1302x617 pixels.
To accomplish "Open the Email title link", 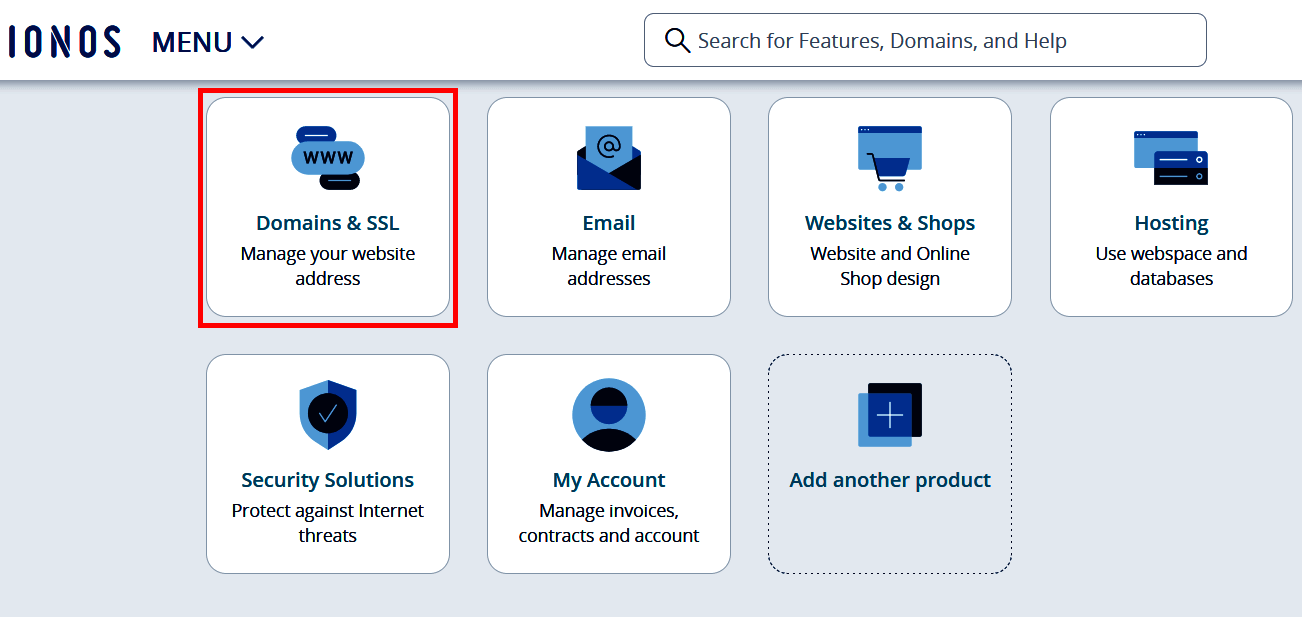I will [609, 223].
